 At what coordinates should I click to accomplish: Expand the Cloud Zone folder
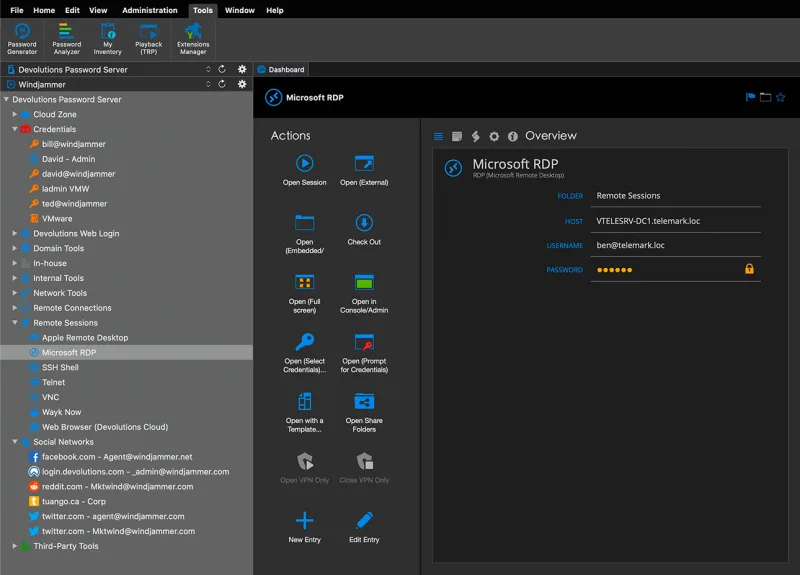(x=15, y=114)
